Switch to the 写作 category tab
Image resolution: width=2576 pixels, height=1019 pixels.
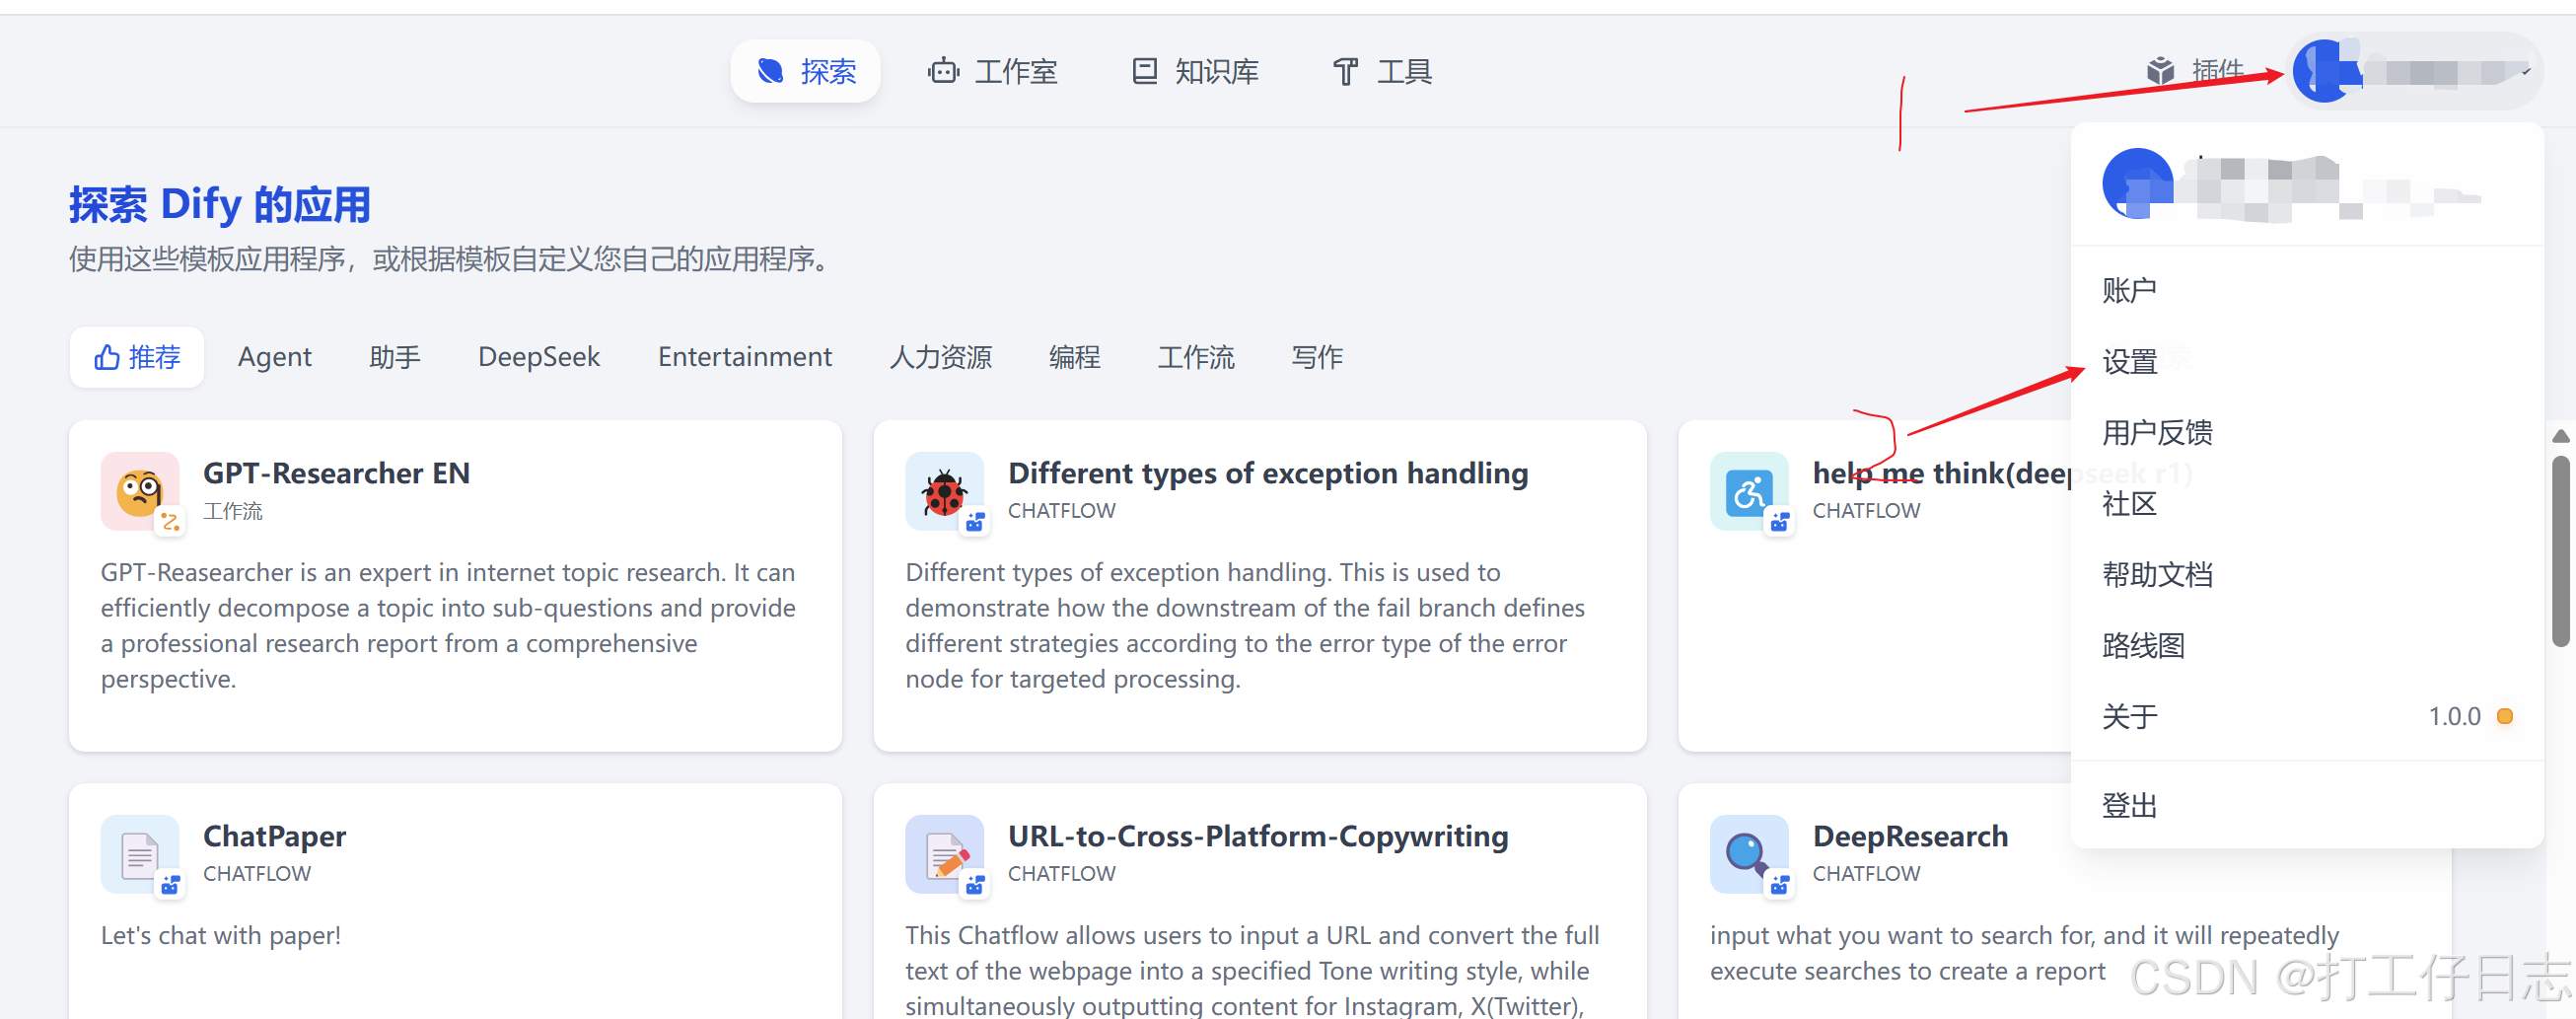coord(1317,356)
